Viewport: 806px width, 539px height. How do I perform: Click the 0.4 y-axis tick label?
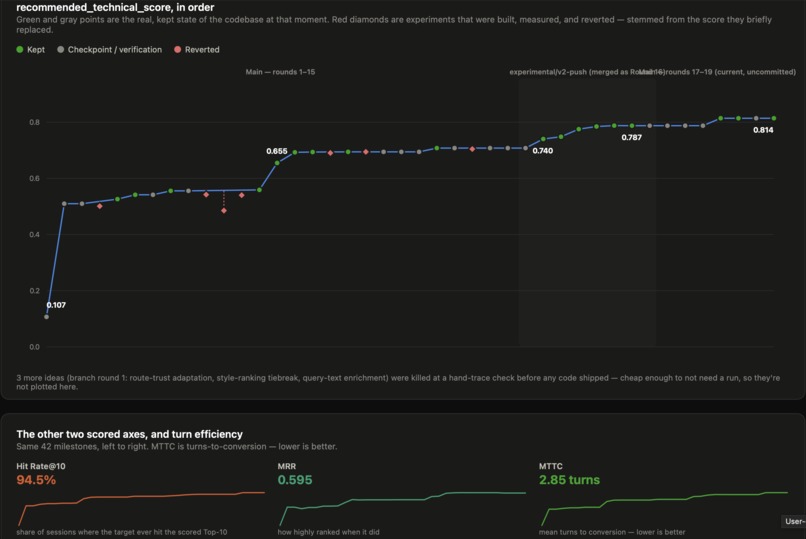point(34,234)
